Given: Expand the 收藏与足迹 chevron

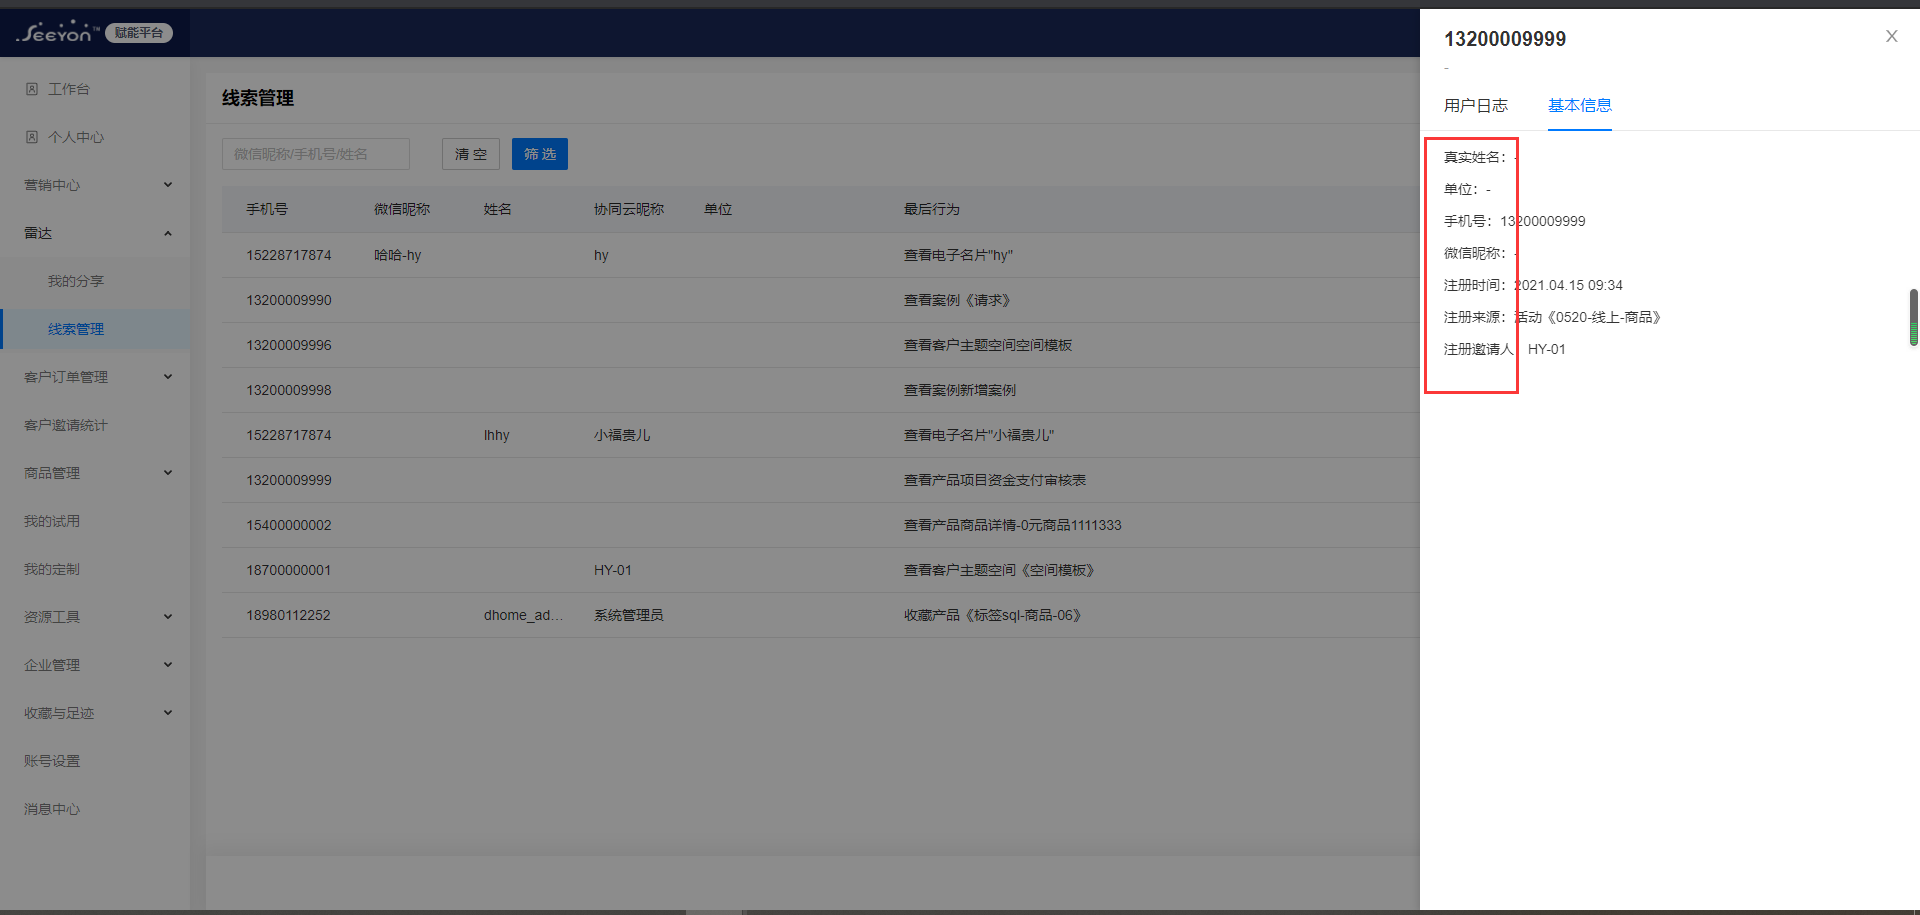Looking at the screenshot, I should [x=168, y=712].
